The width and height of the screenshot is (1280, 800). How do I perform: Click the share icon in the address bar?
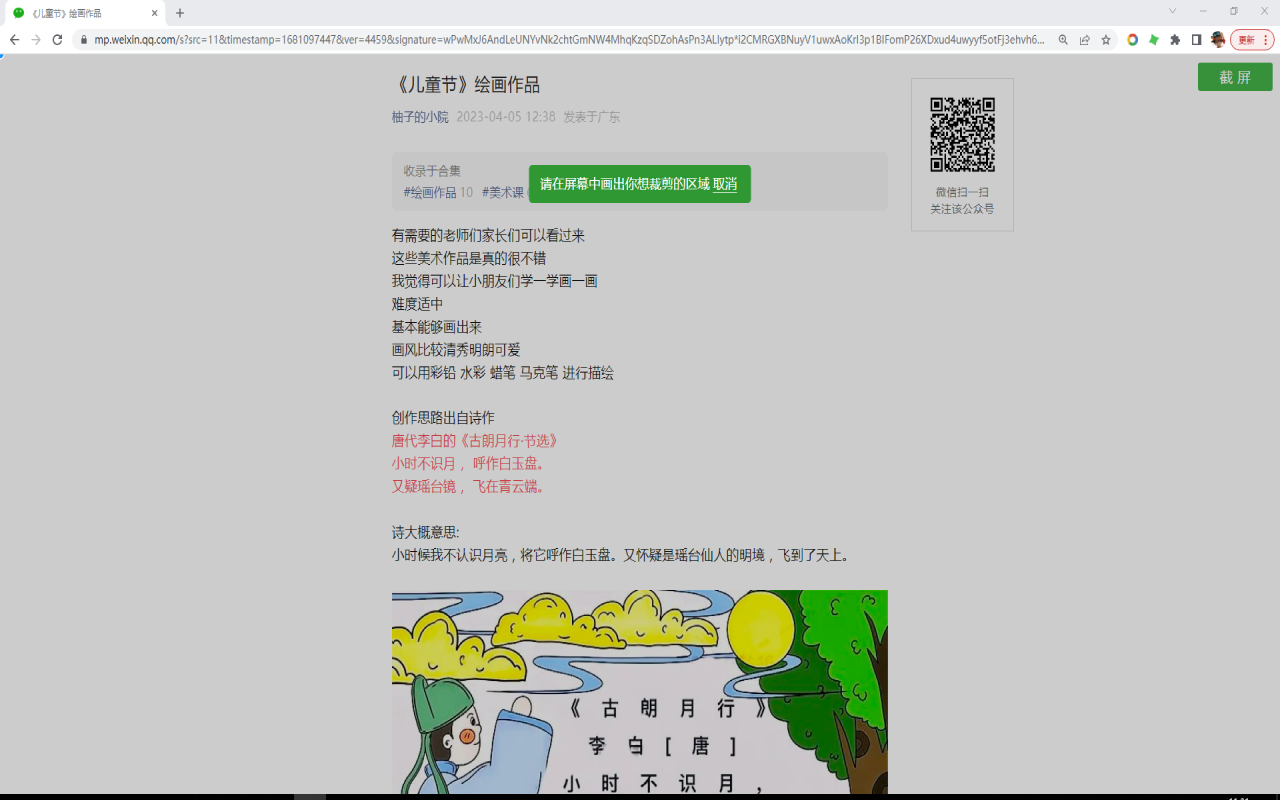[x=1083, y=40]
